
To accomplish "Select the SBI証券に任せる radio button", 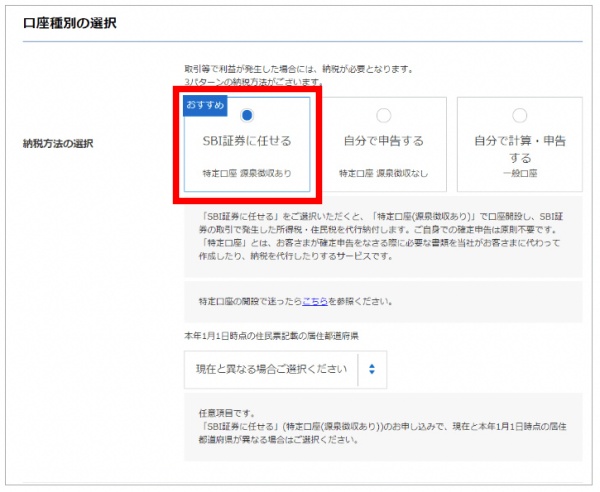I will tap(247, 116).
